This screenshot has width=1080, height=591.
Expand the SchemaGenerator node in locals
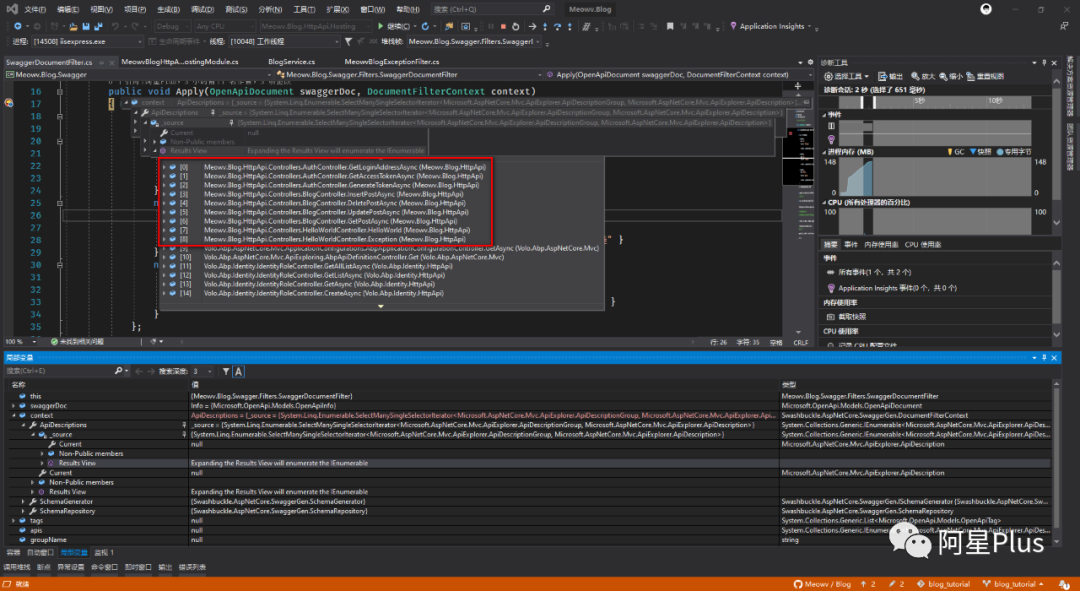23,501
